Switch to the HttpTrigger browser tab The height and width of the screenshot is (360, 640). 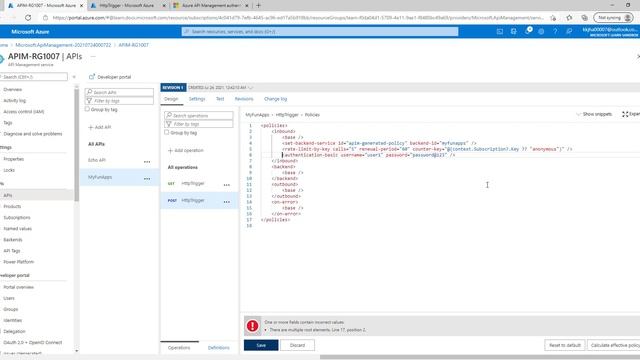127,6
